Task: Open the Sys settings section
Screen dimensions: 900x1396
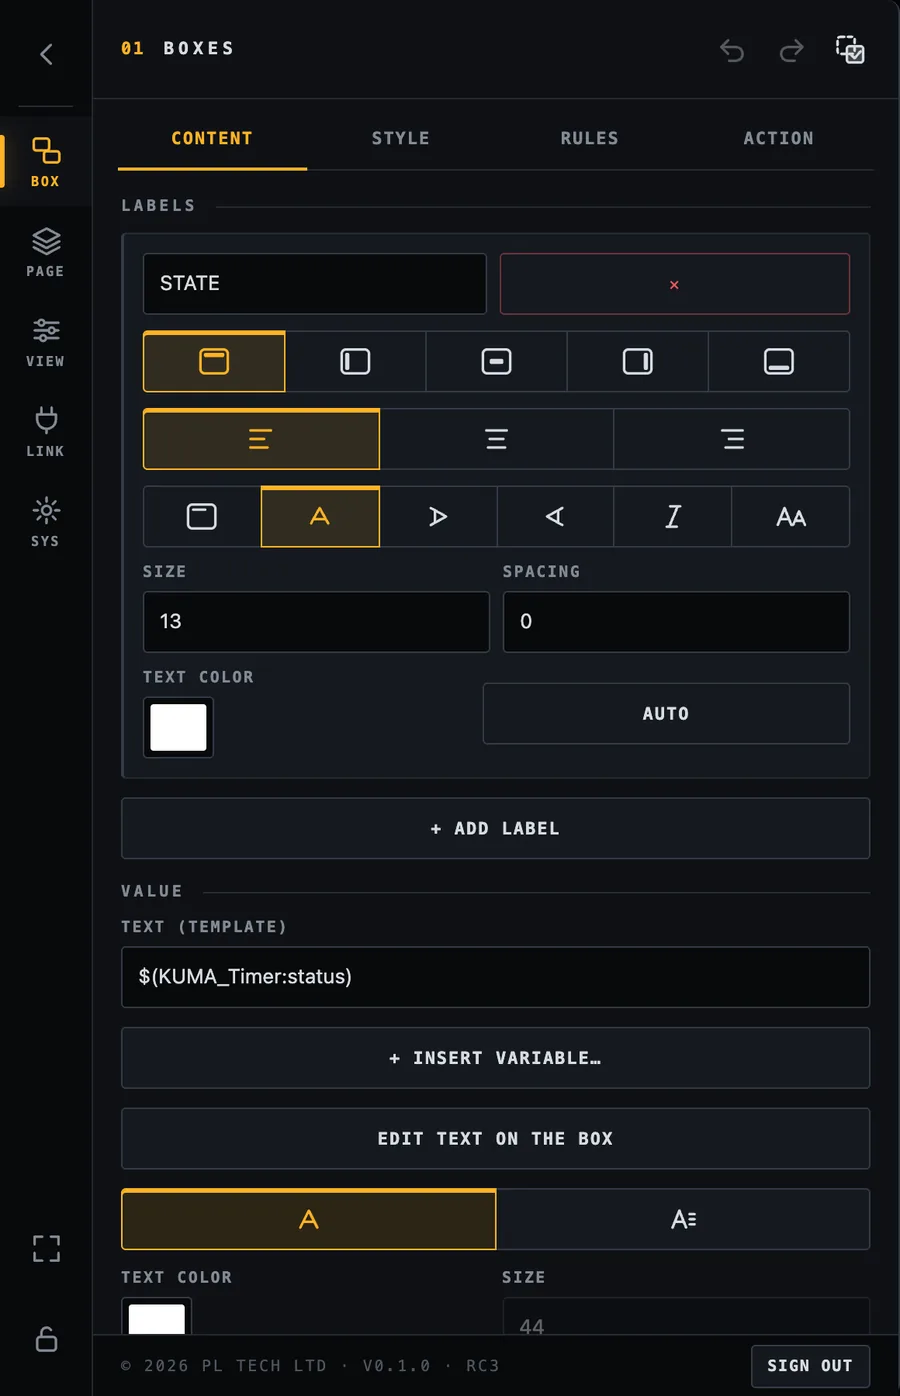Action: tap(45, 522)
